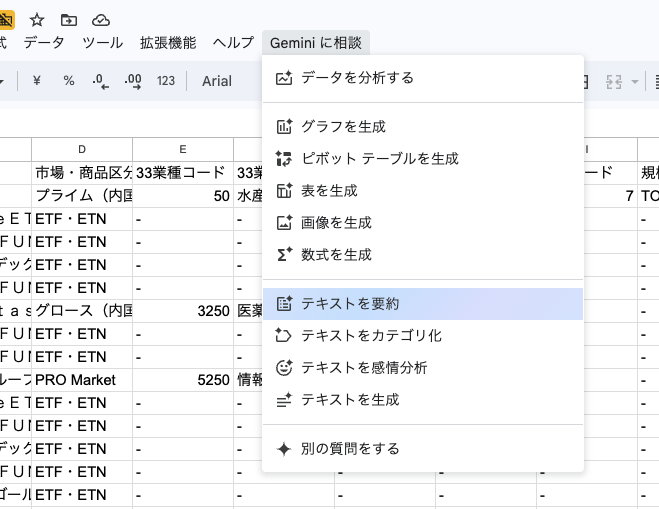Select 画像を生成

point(423,223)
